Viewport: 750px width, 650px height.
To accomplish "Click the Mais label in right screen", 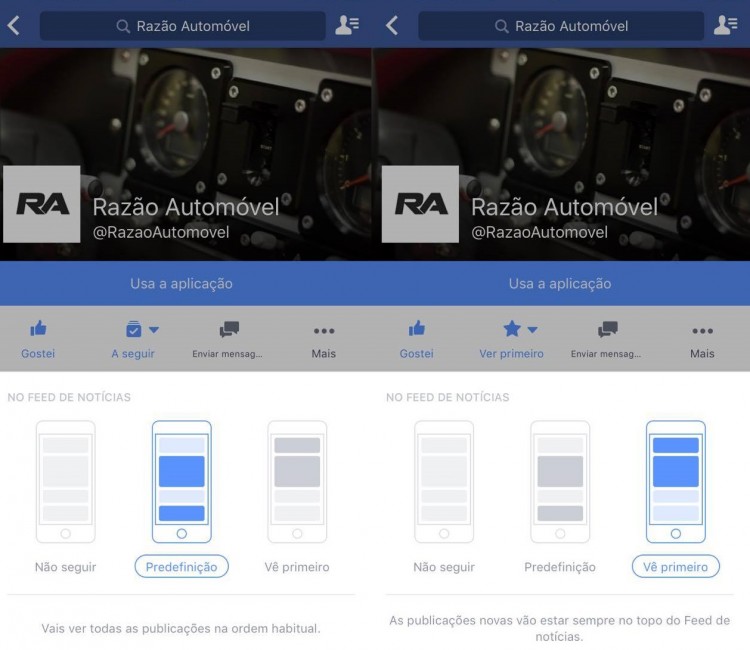I will point(702,353).
